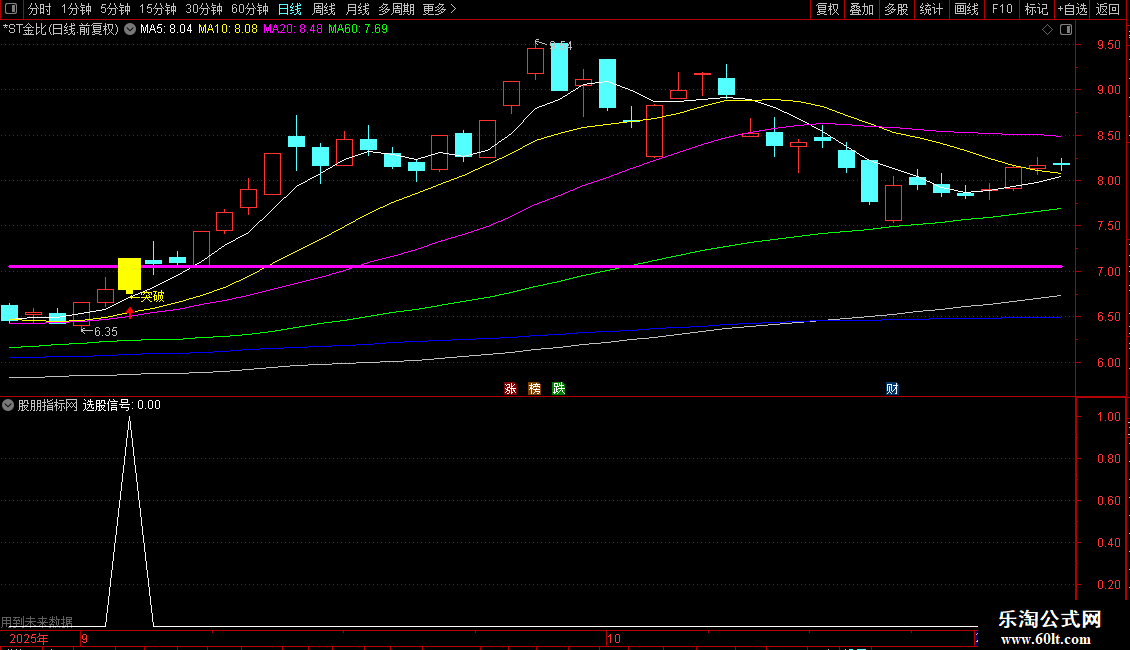Click the 标记 mark button
1130x650 pixels.
coord(1036,9)
